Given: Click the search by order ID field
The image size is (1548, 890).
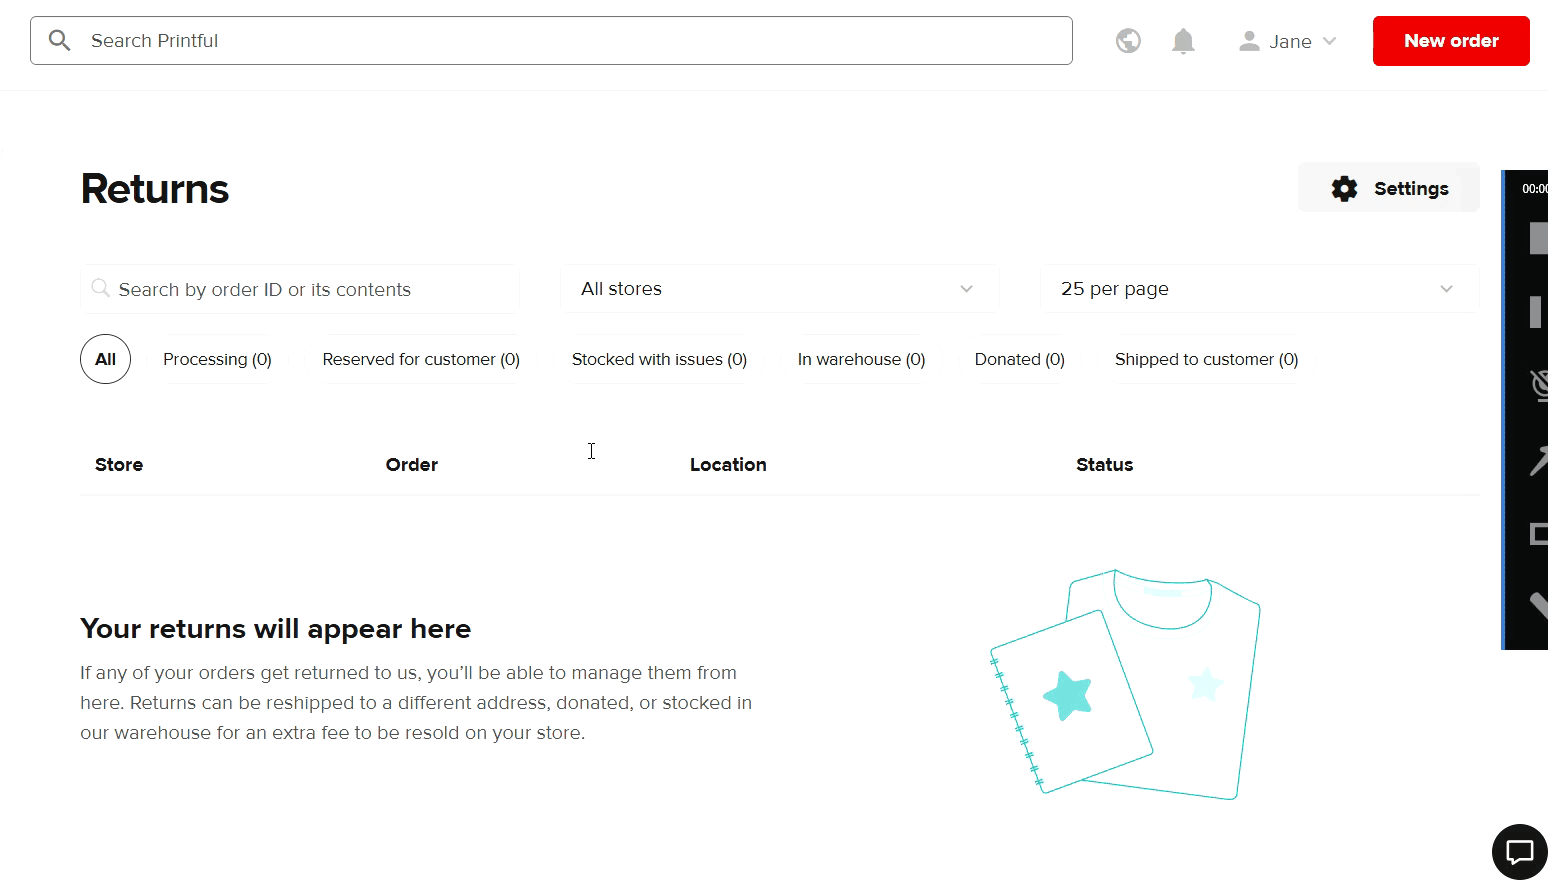Looking at the screenshot, I should pyautogui.click(x=299, y=289).
